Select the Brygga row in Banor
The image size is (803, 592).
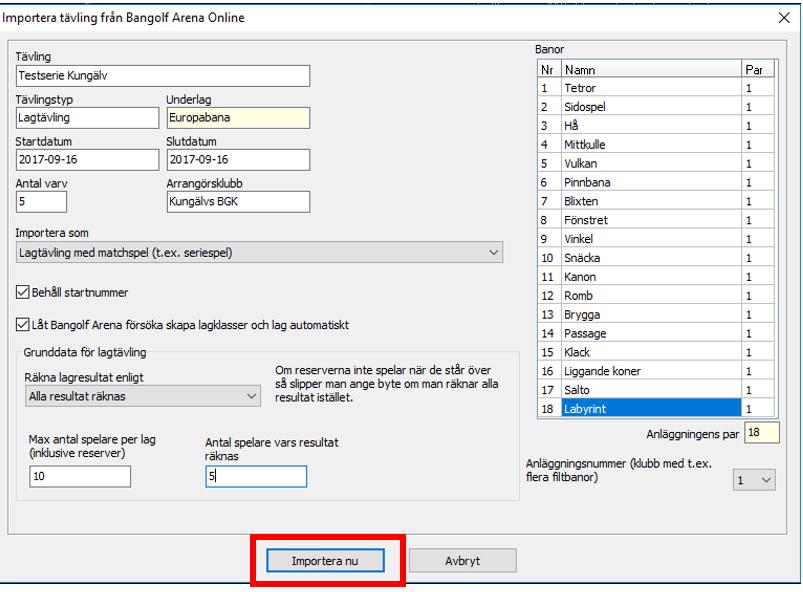point(656,315)
